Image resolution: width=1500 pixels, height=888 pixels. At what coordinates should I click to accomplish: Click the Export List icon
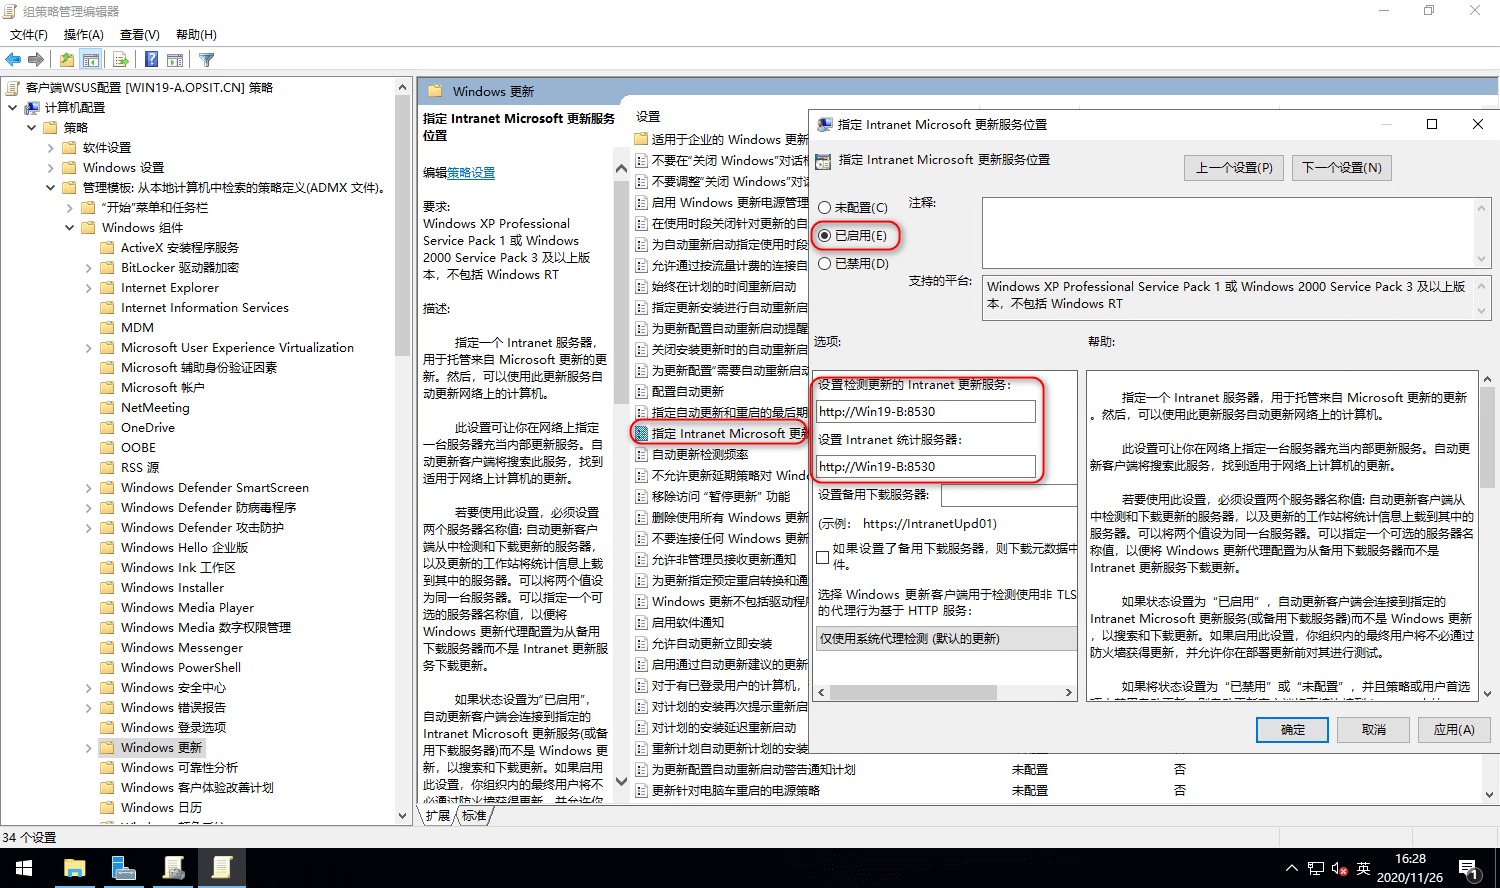[119, 59]
